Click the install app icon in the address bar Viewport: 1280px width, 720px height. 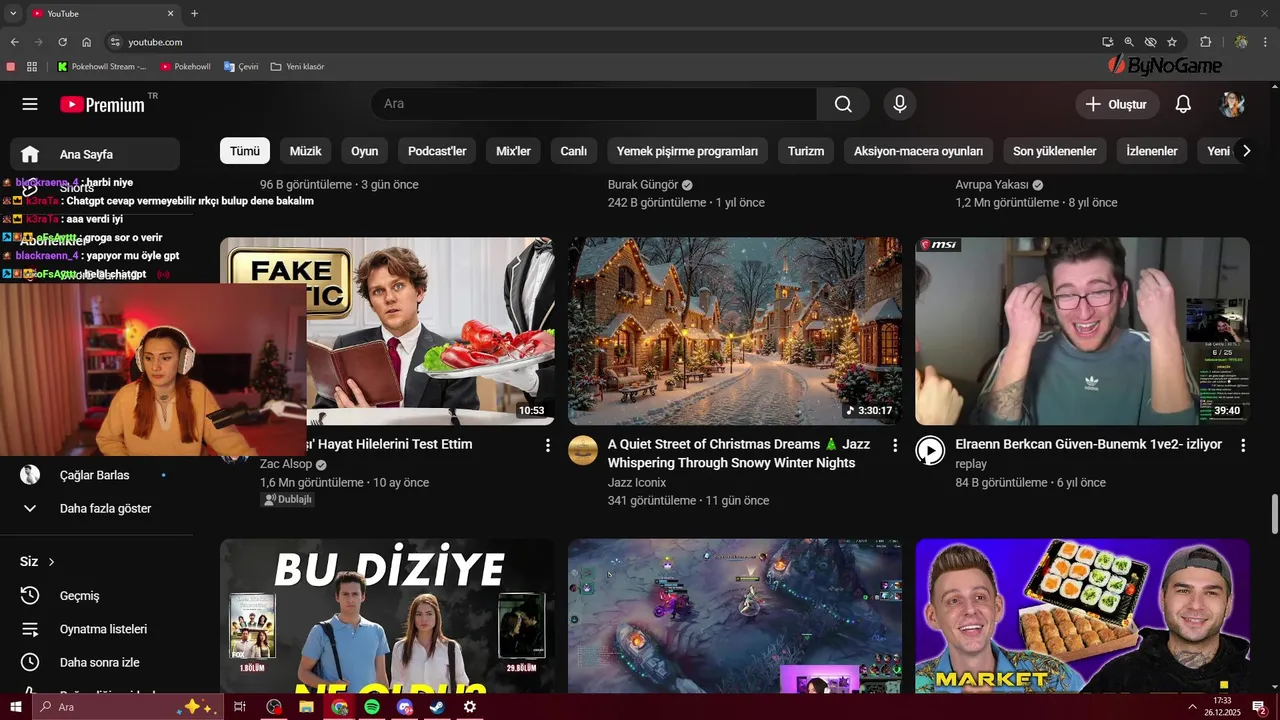(x=1107, y=42)
